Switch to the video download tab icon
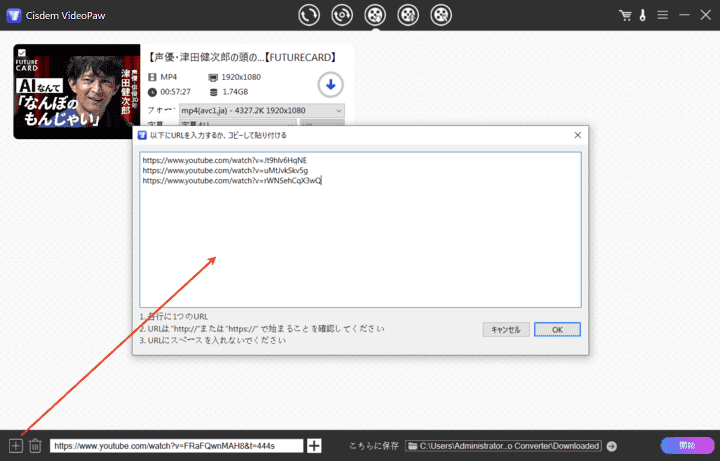720x461 pixels. pos(375,15)
